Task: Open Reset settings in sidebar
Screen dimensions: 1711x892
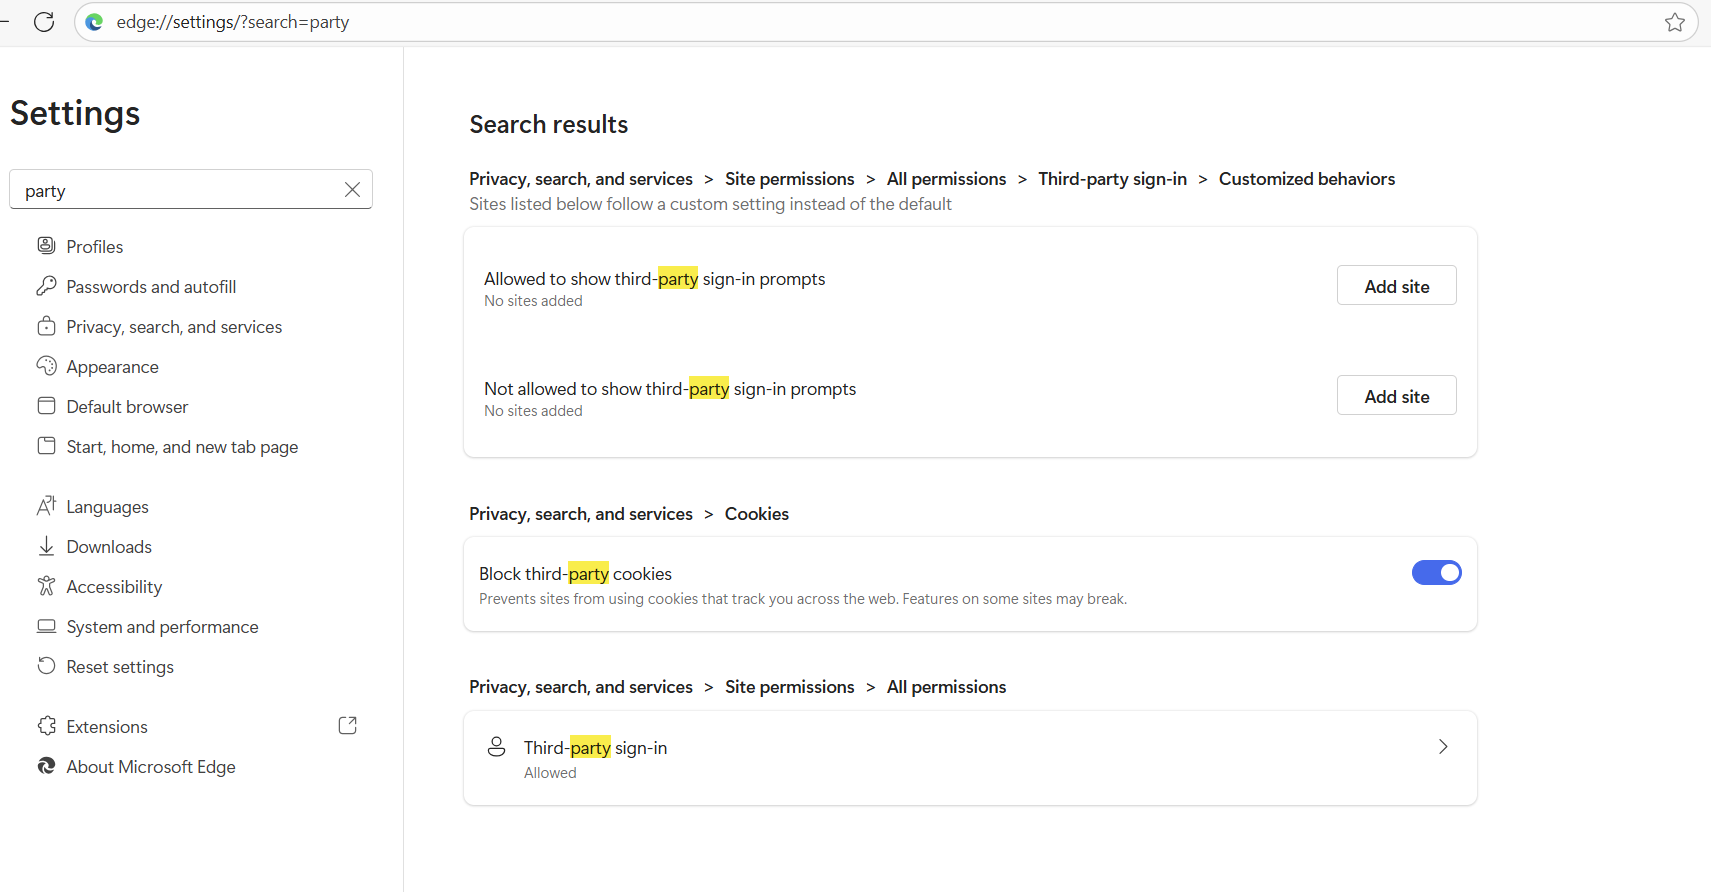Action: click(x=120, y=667)
